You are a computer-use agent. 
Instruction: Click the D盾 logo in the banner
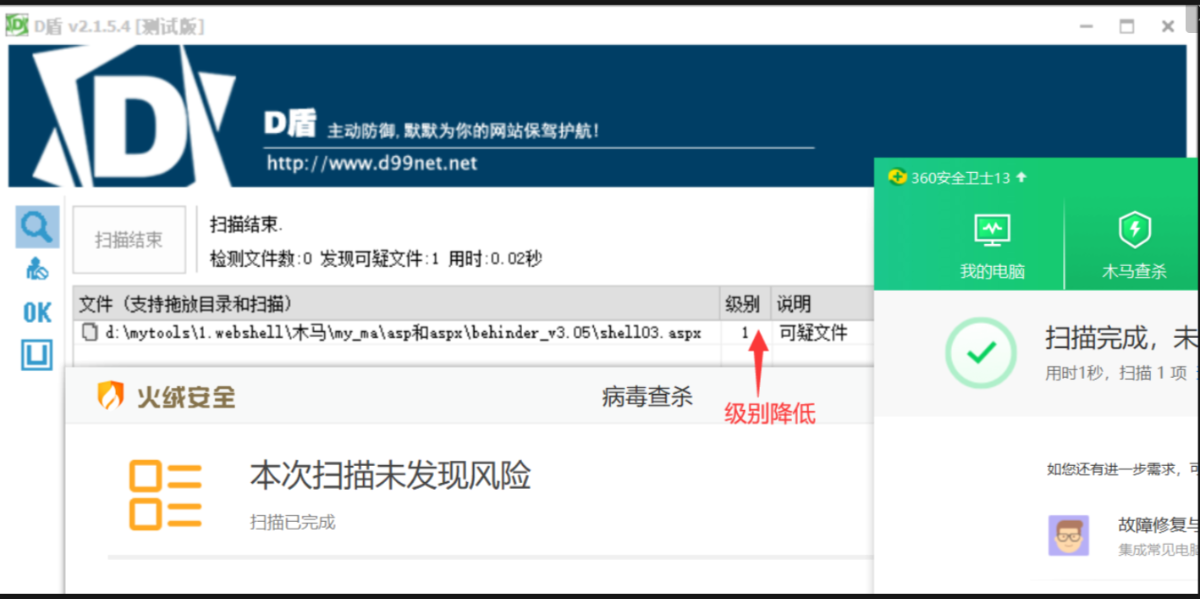tap(135, 118)
